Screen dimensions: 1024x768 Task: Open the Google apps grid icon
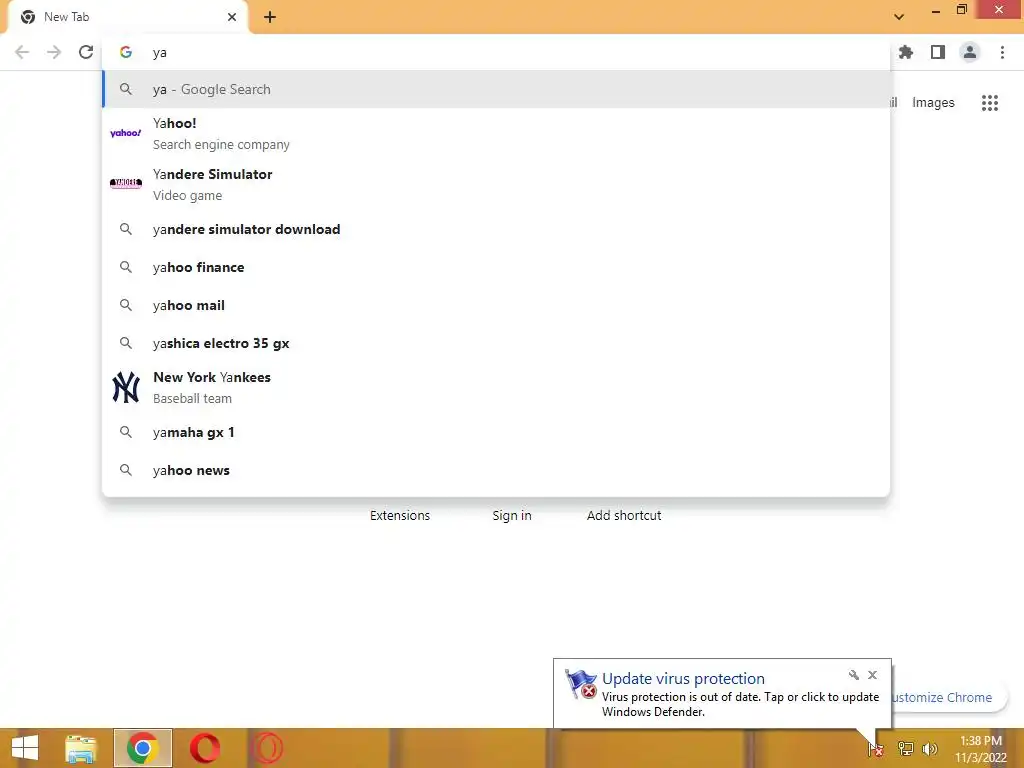(x=989, y=103)
